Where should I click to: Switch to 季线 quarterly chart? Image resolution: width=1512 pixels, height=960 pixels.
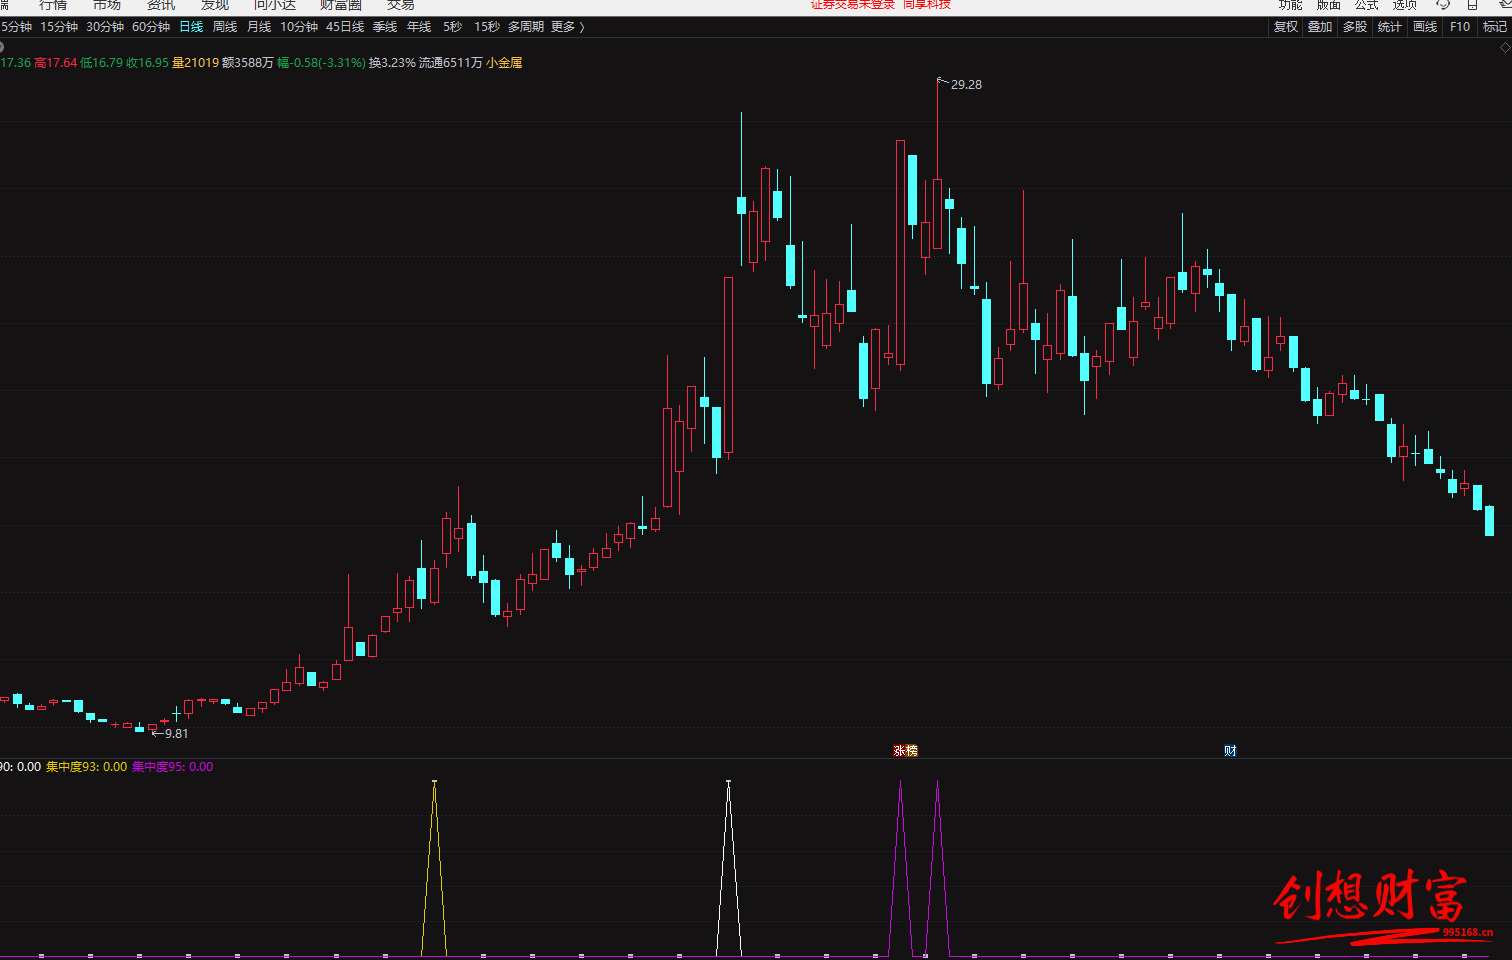385,27
